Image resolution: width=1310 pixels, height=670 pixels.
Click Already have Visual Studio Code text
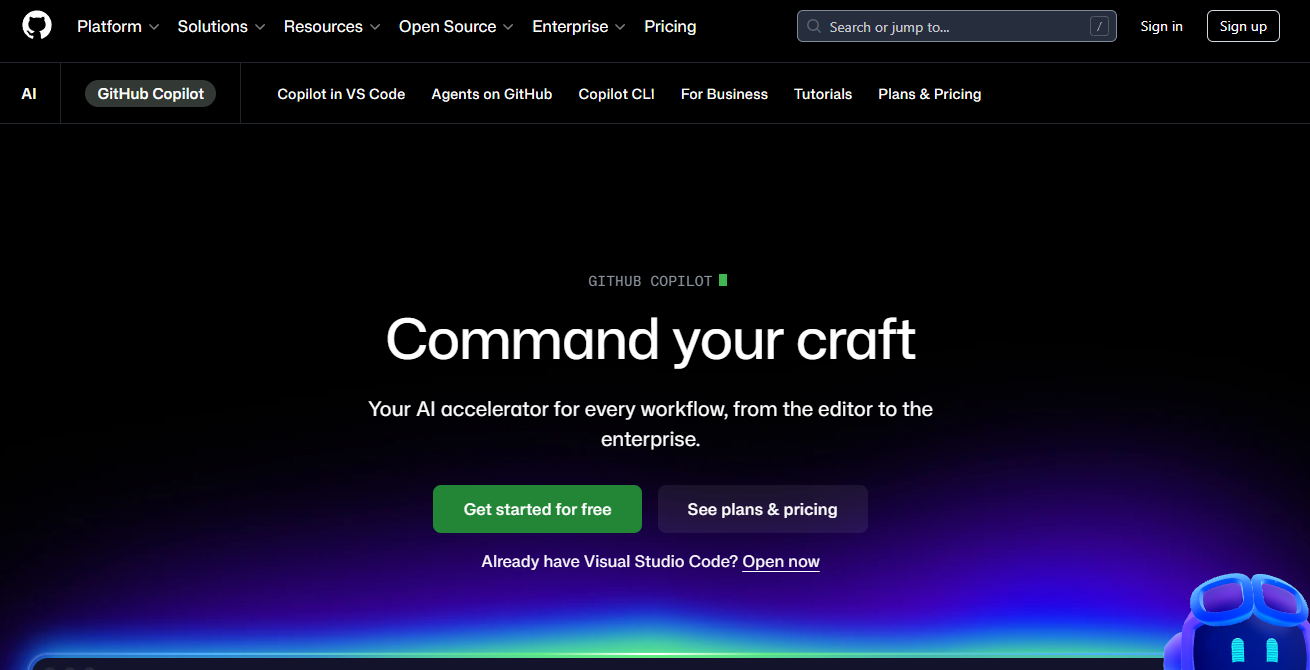[609, 562]
